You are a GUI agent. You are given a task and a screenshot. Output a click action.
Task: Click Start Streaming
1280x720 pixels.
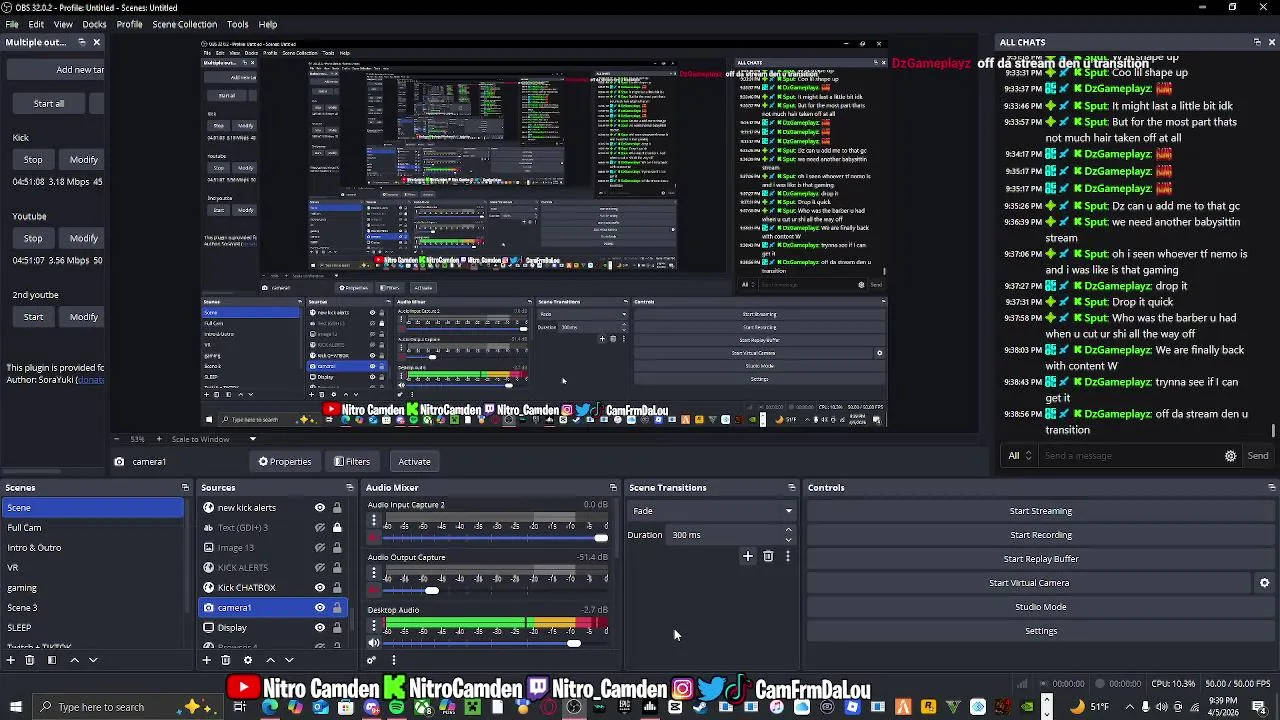(1040, 511)
